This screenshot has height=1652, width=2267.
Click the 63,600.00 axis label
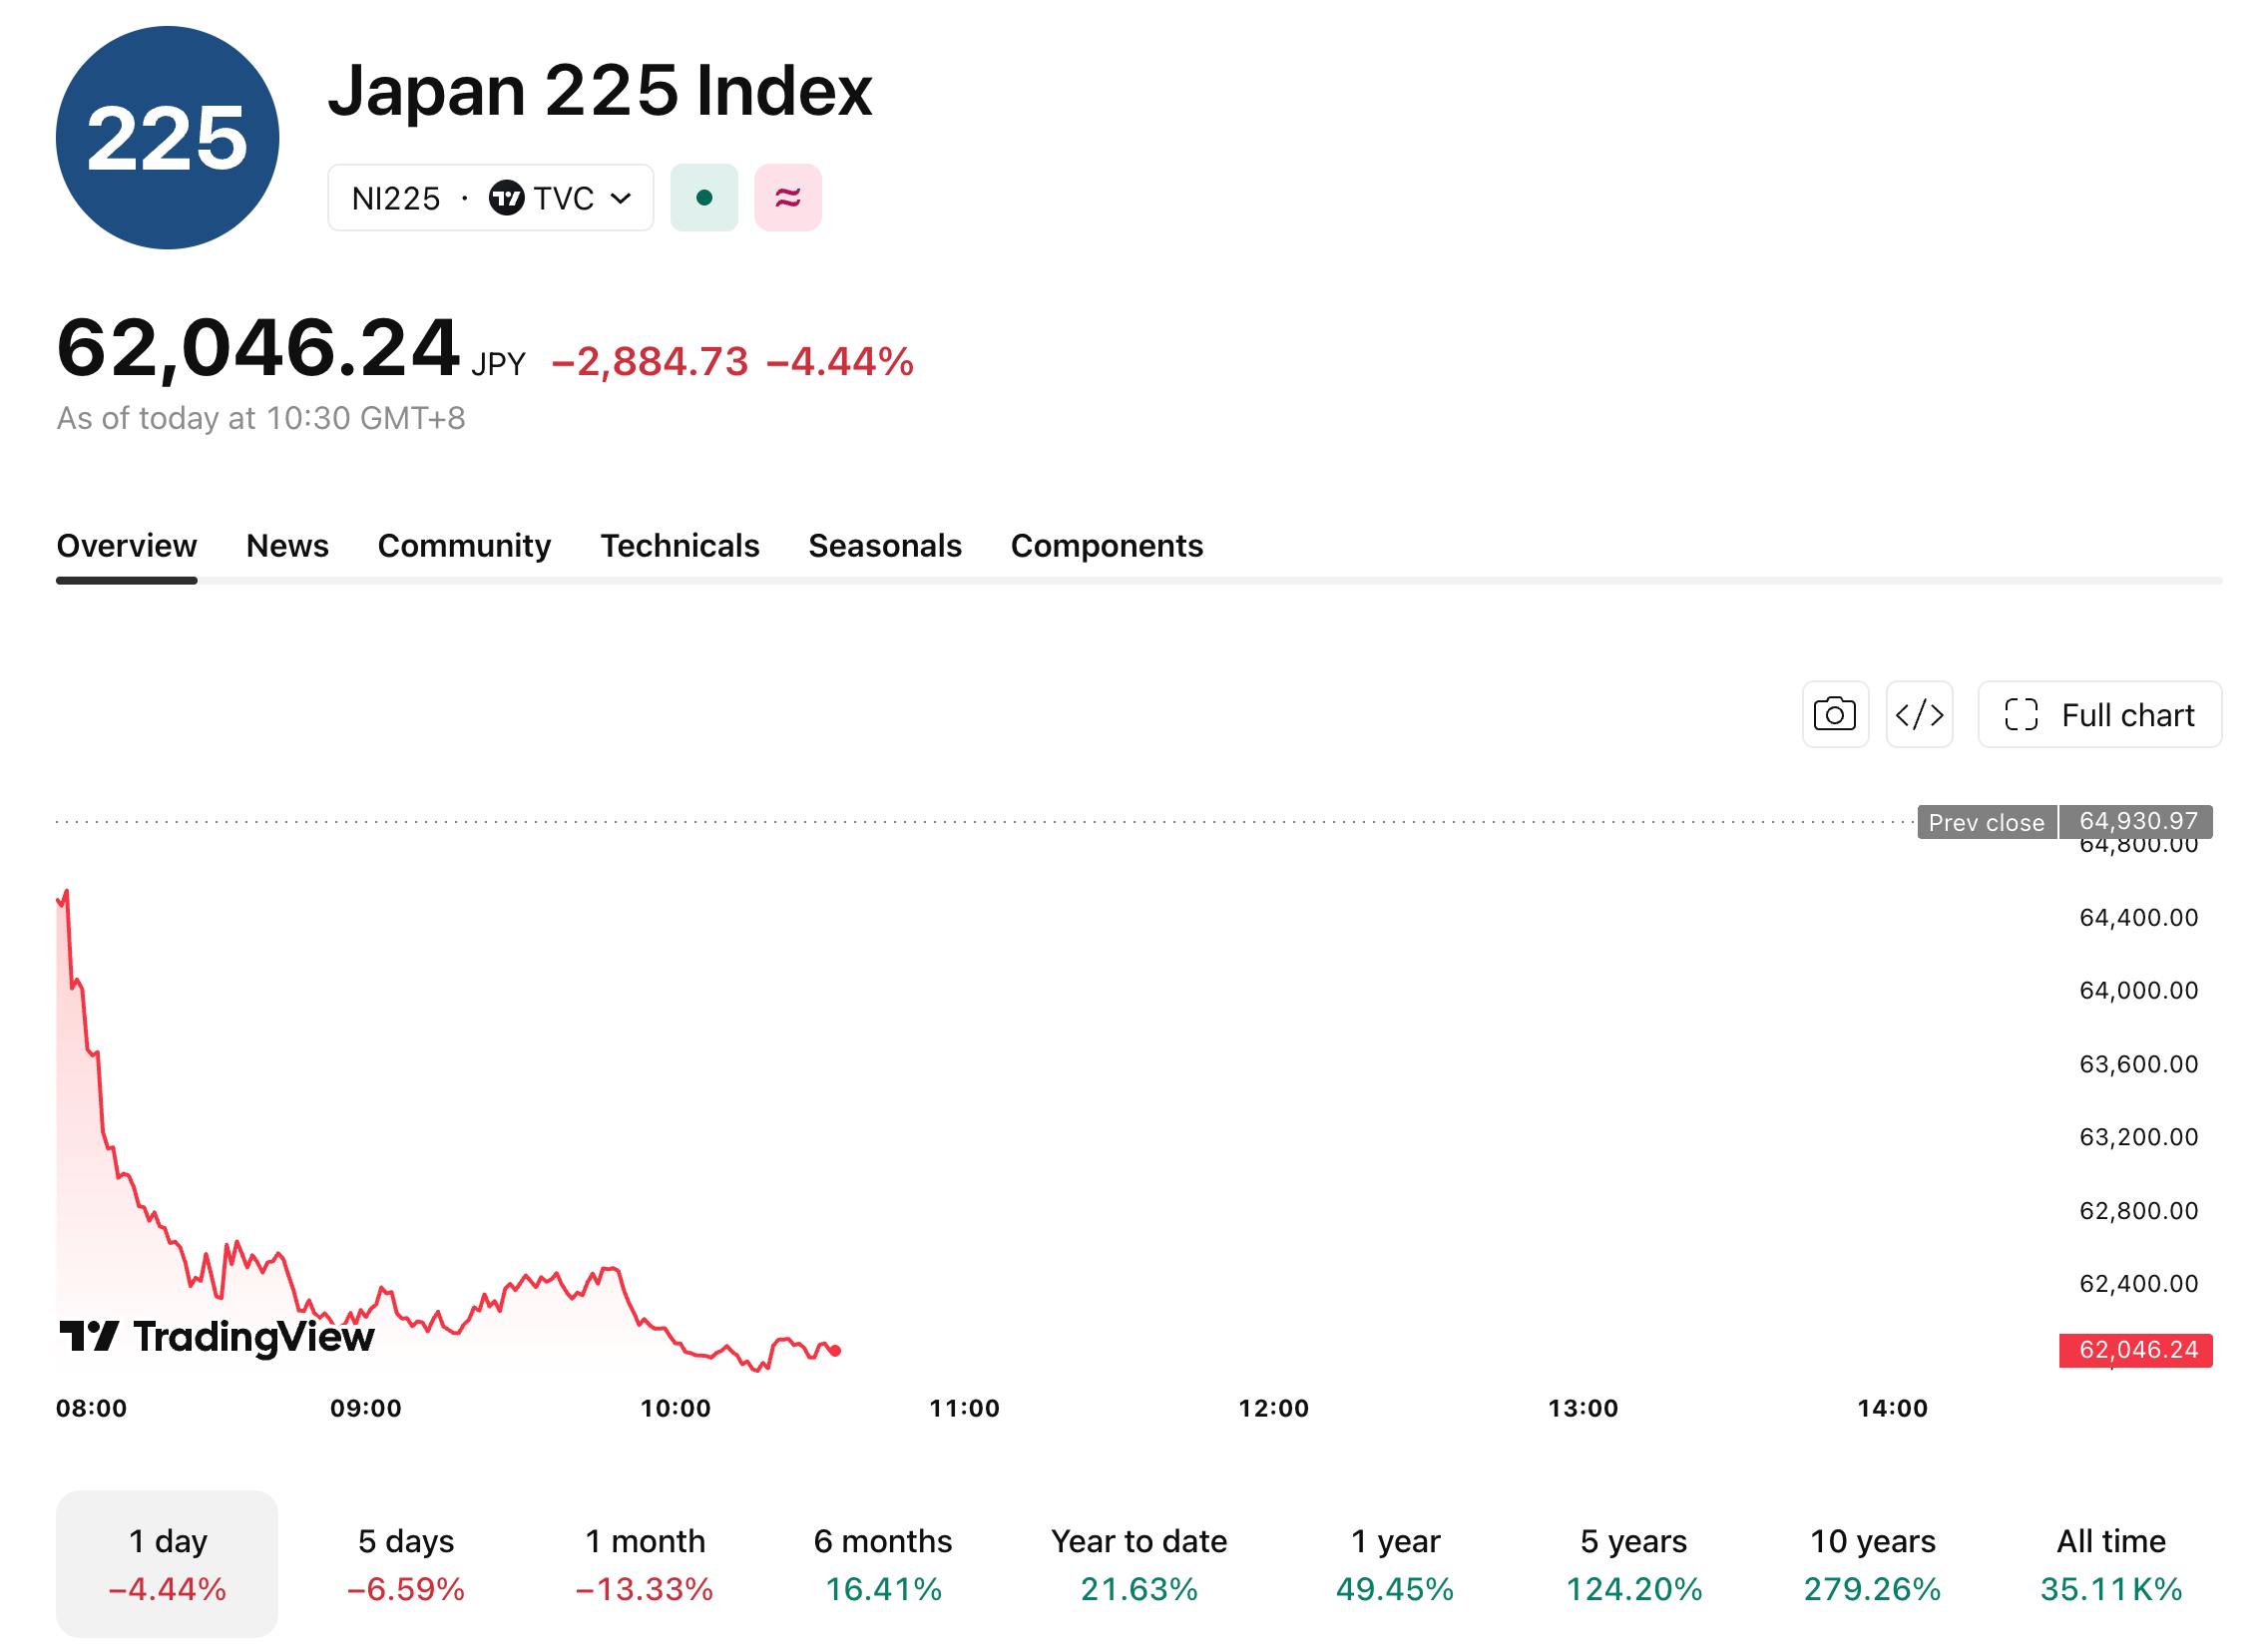coord(2139,1064)
